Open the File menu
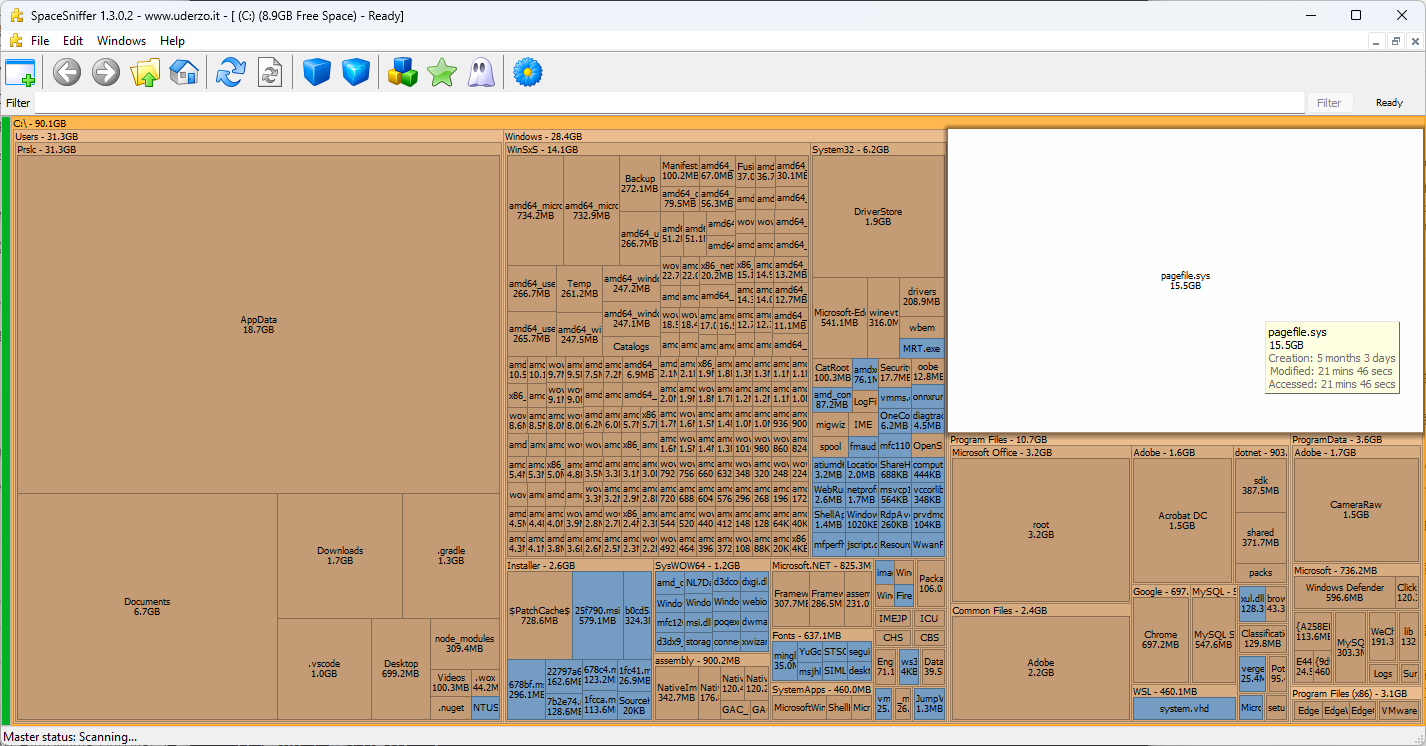 40,41
